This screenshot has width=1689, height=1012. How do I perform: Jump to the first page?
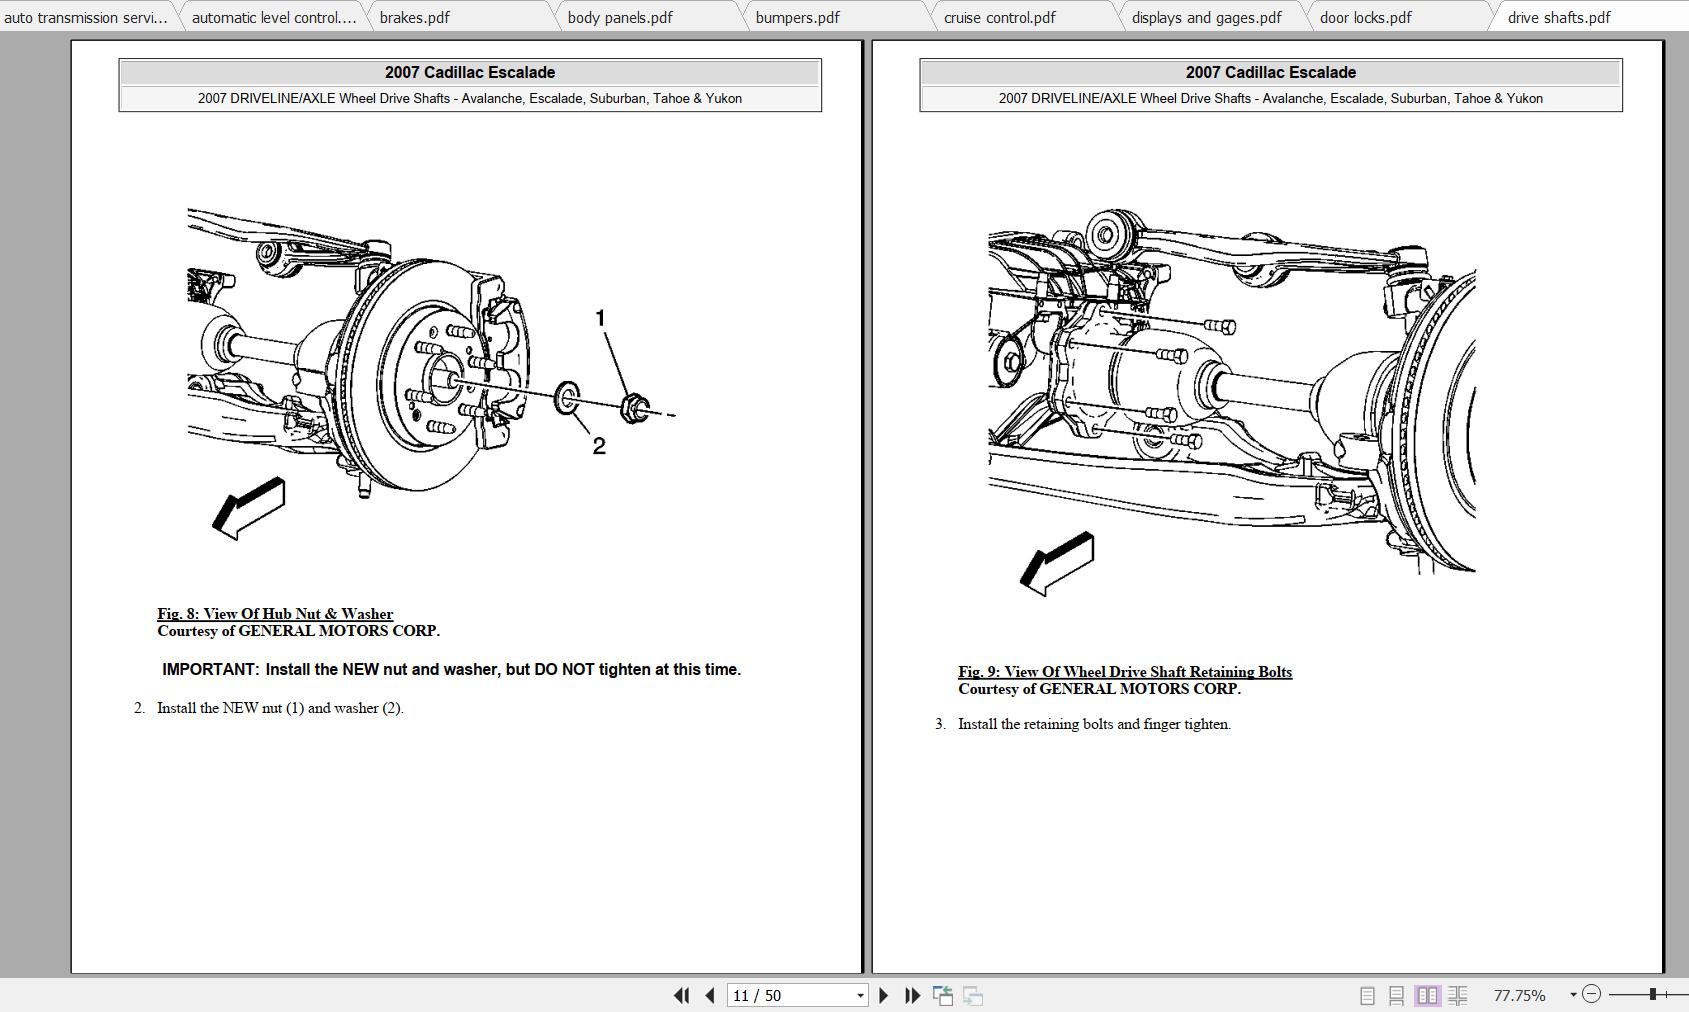pyautogui.click(x=683, y=996)
